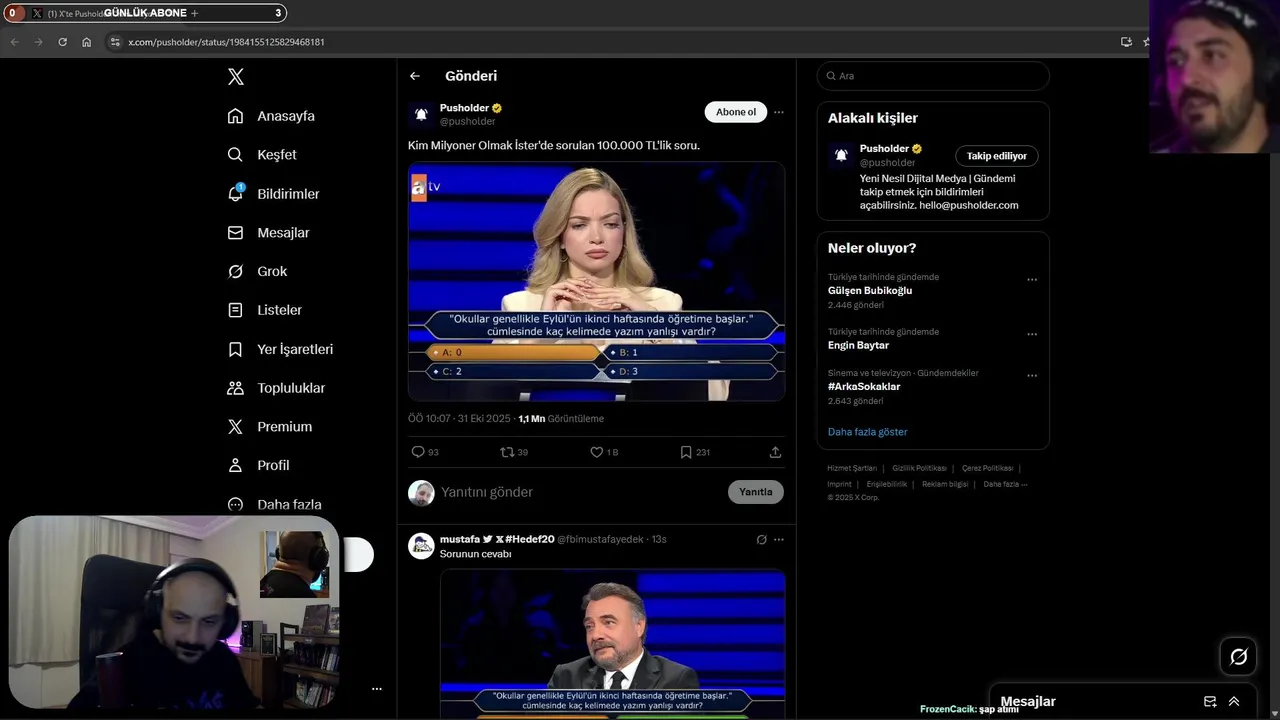Image resolution: width=1280 pixels, height=720 pixels.
Task: Open Gizlilik Politikası footer link
Action: [x=919, y=468]
